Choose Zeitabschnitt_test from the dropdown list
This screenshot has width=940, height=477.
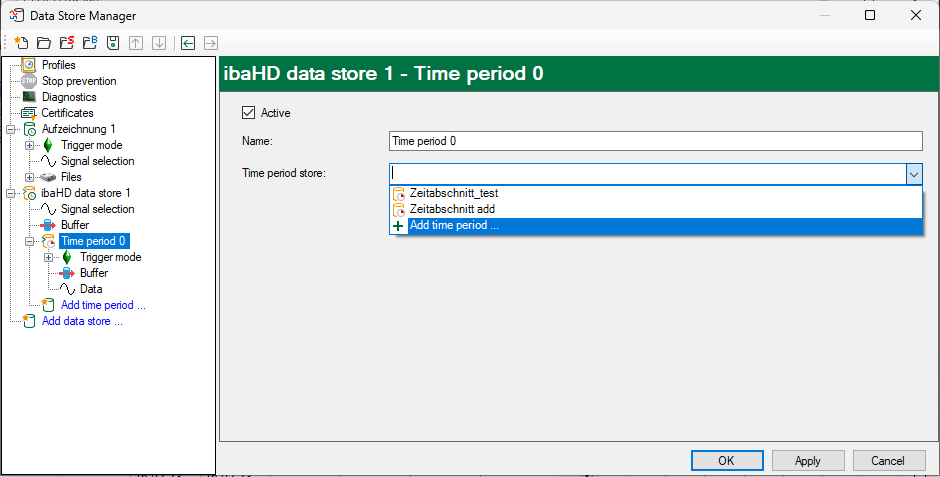coord(453,193)
